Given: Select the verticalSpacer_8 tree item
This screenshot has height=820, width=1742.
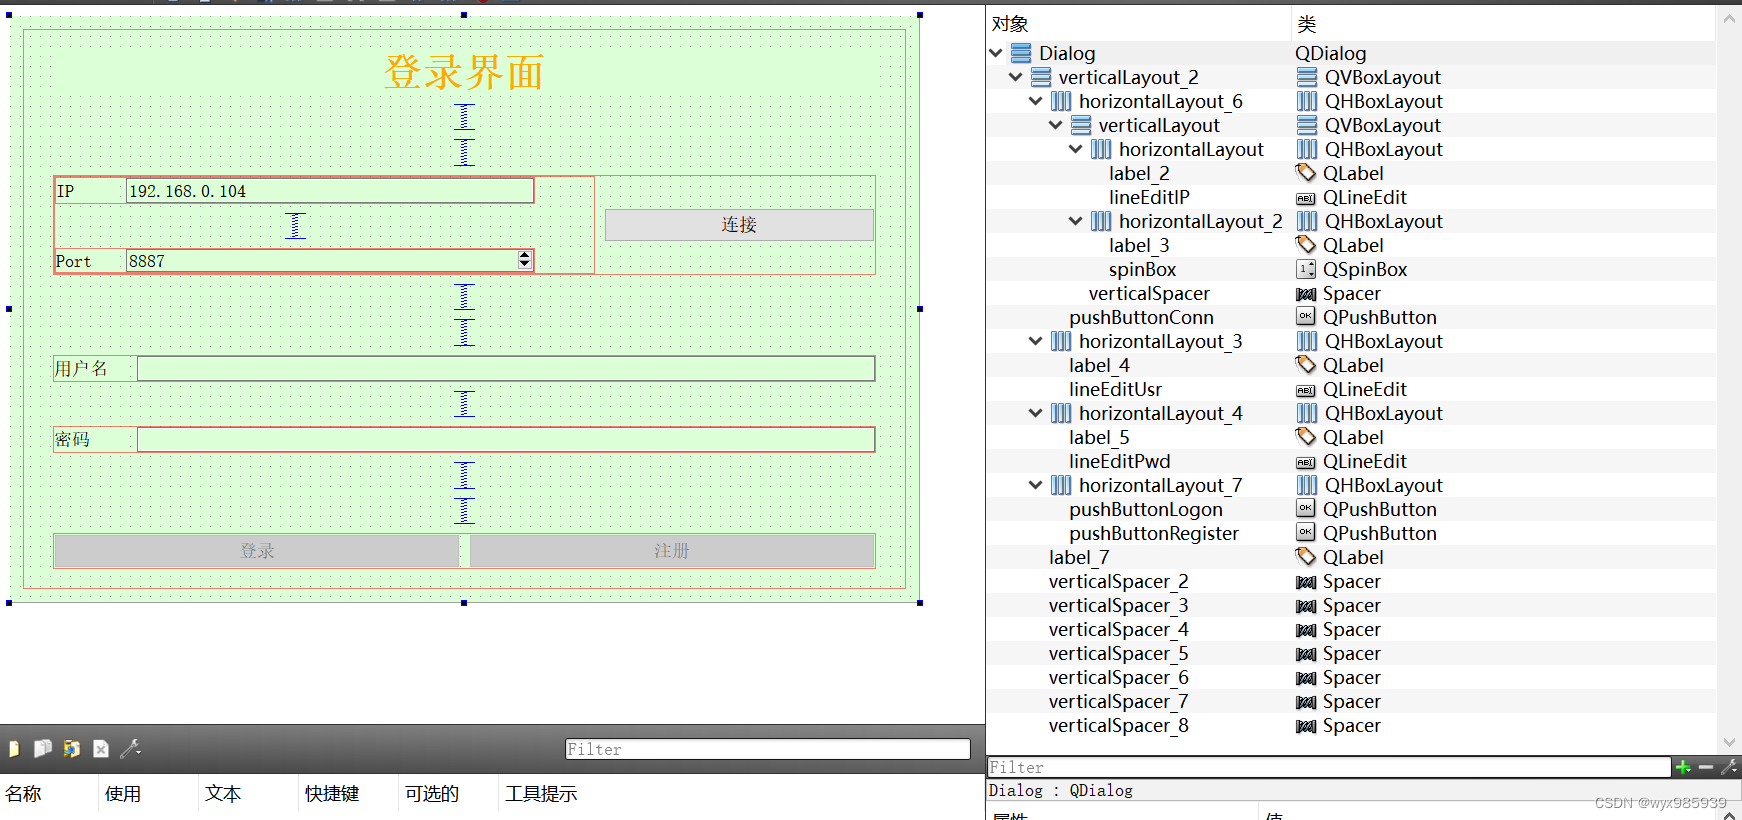Looking at the screenshot, I should pos(1119,725).
